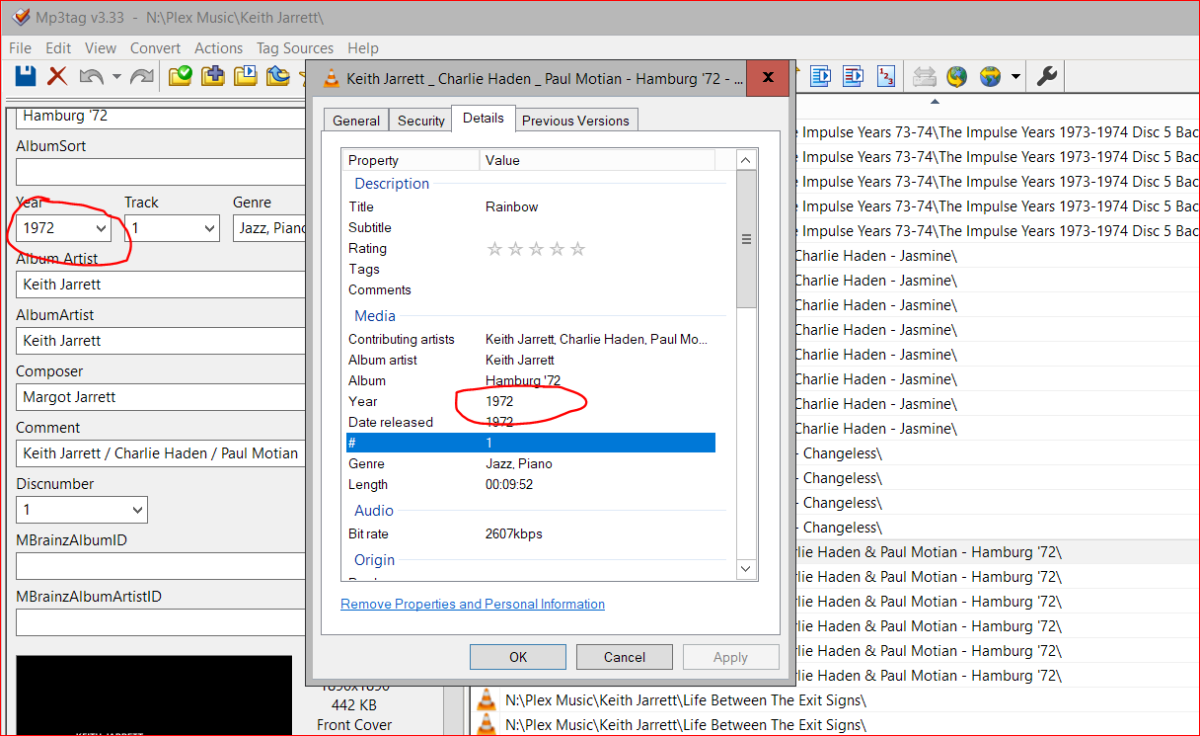1200x736 pixels.
Task: Click the Save tag floppy disk icon
Action: pos(25,76)
